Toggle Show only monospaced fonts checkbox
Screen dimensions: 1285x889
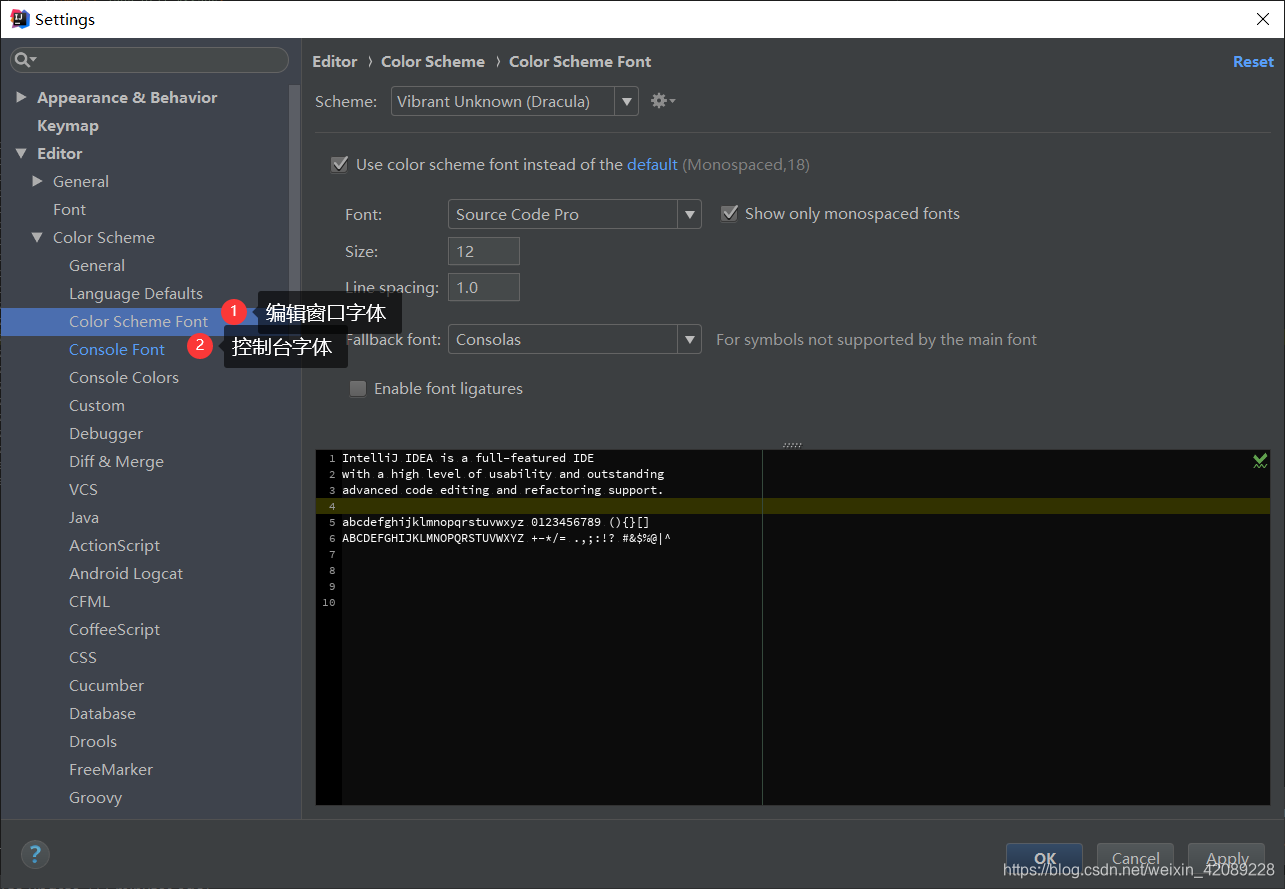(x=729, y=213)
